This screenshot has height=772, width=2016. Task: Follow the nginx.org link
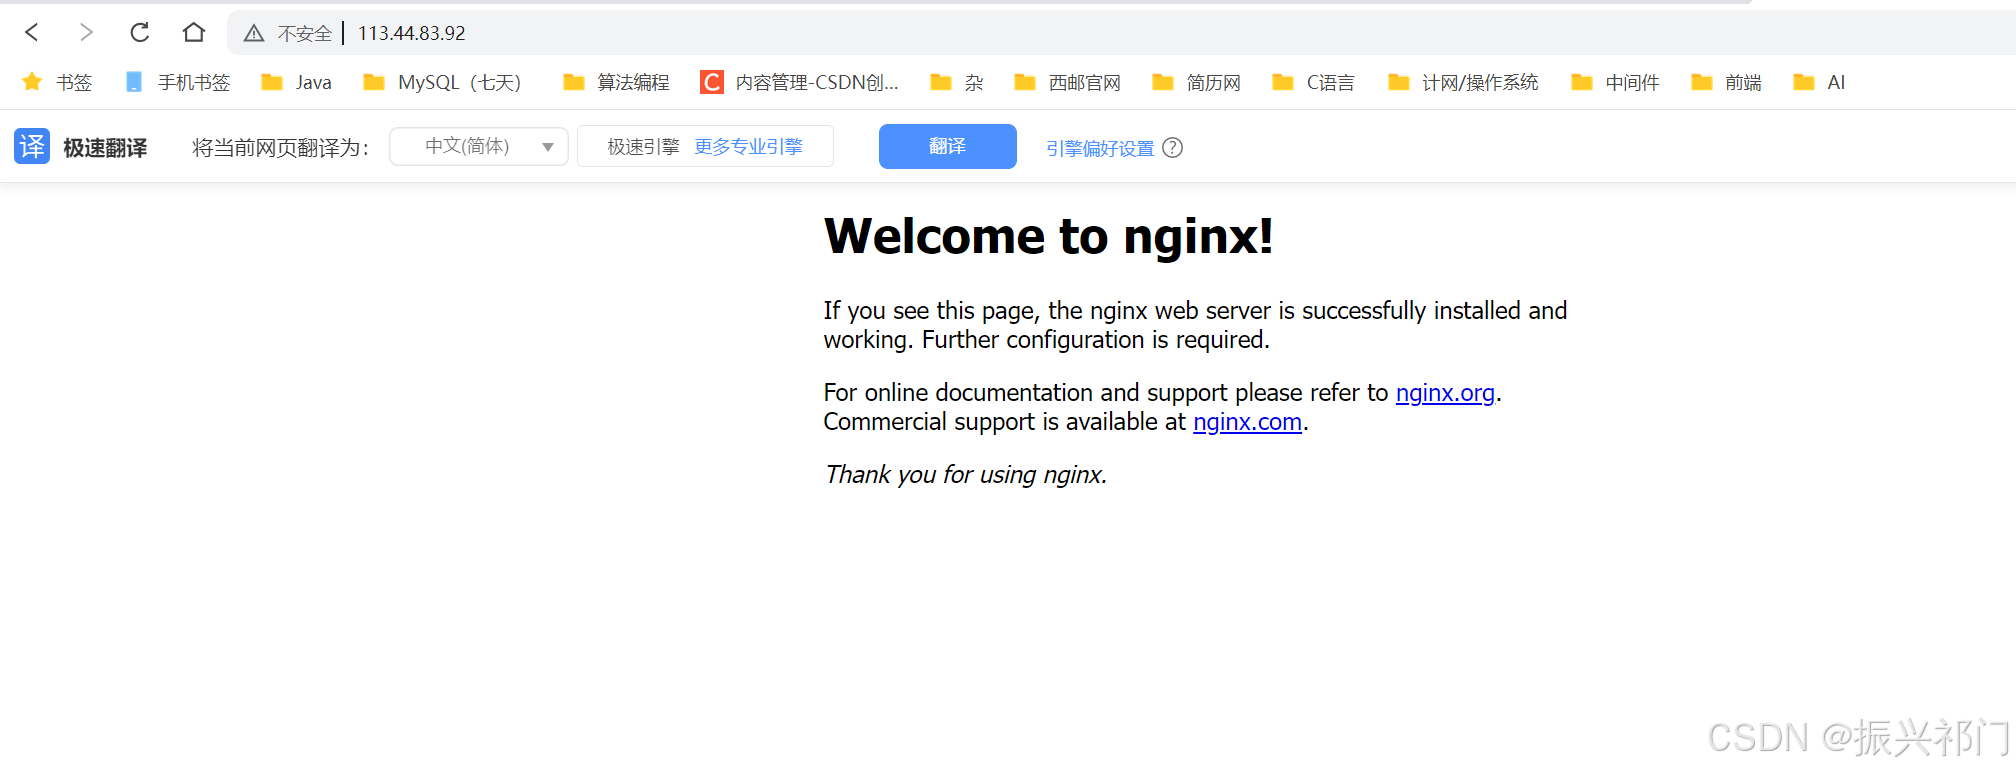[1445, 393]
